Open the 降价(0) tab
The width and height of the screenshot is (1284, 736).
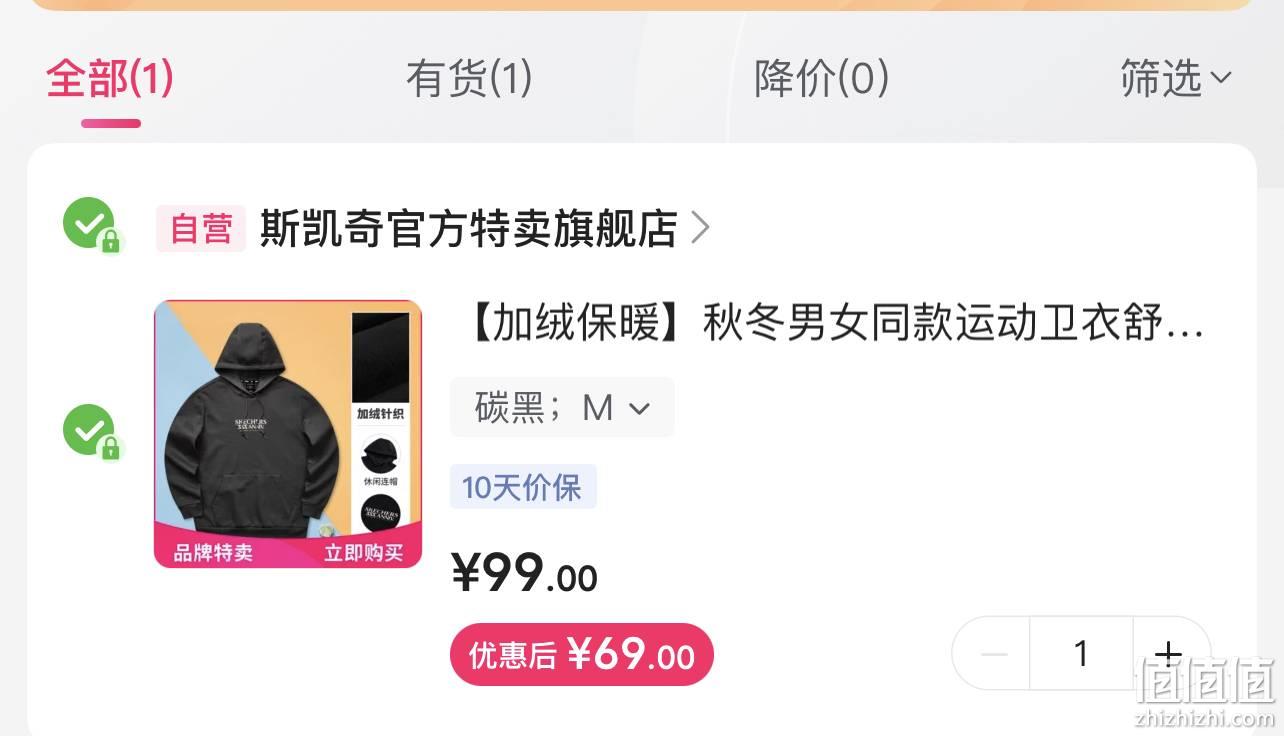click(x=821, y=78)
